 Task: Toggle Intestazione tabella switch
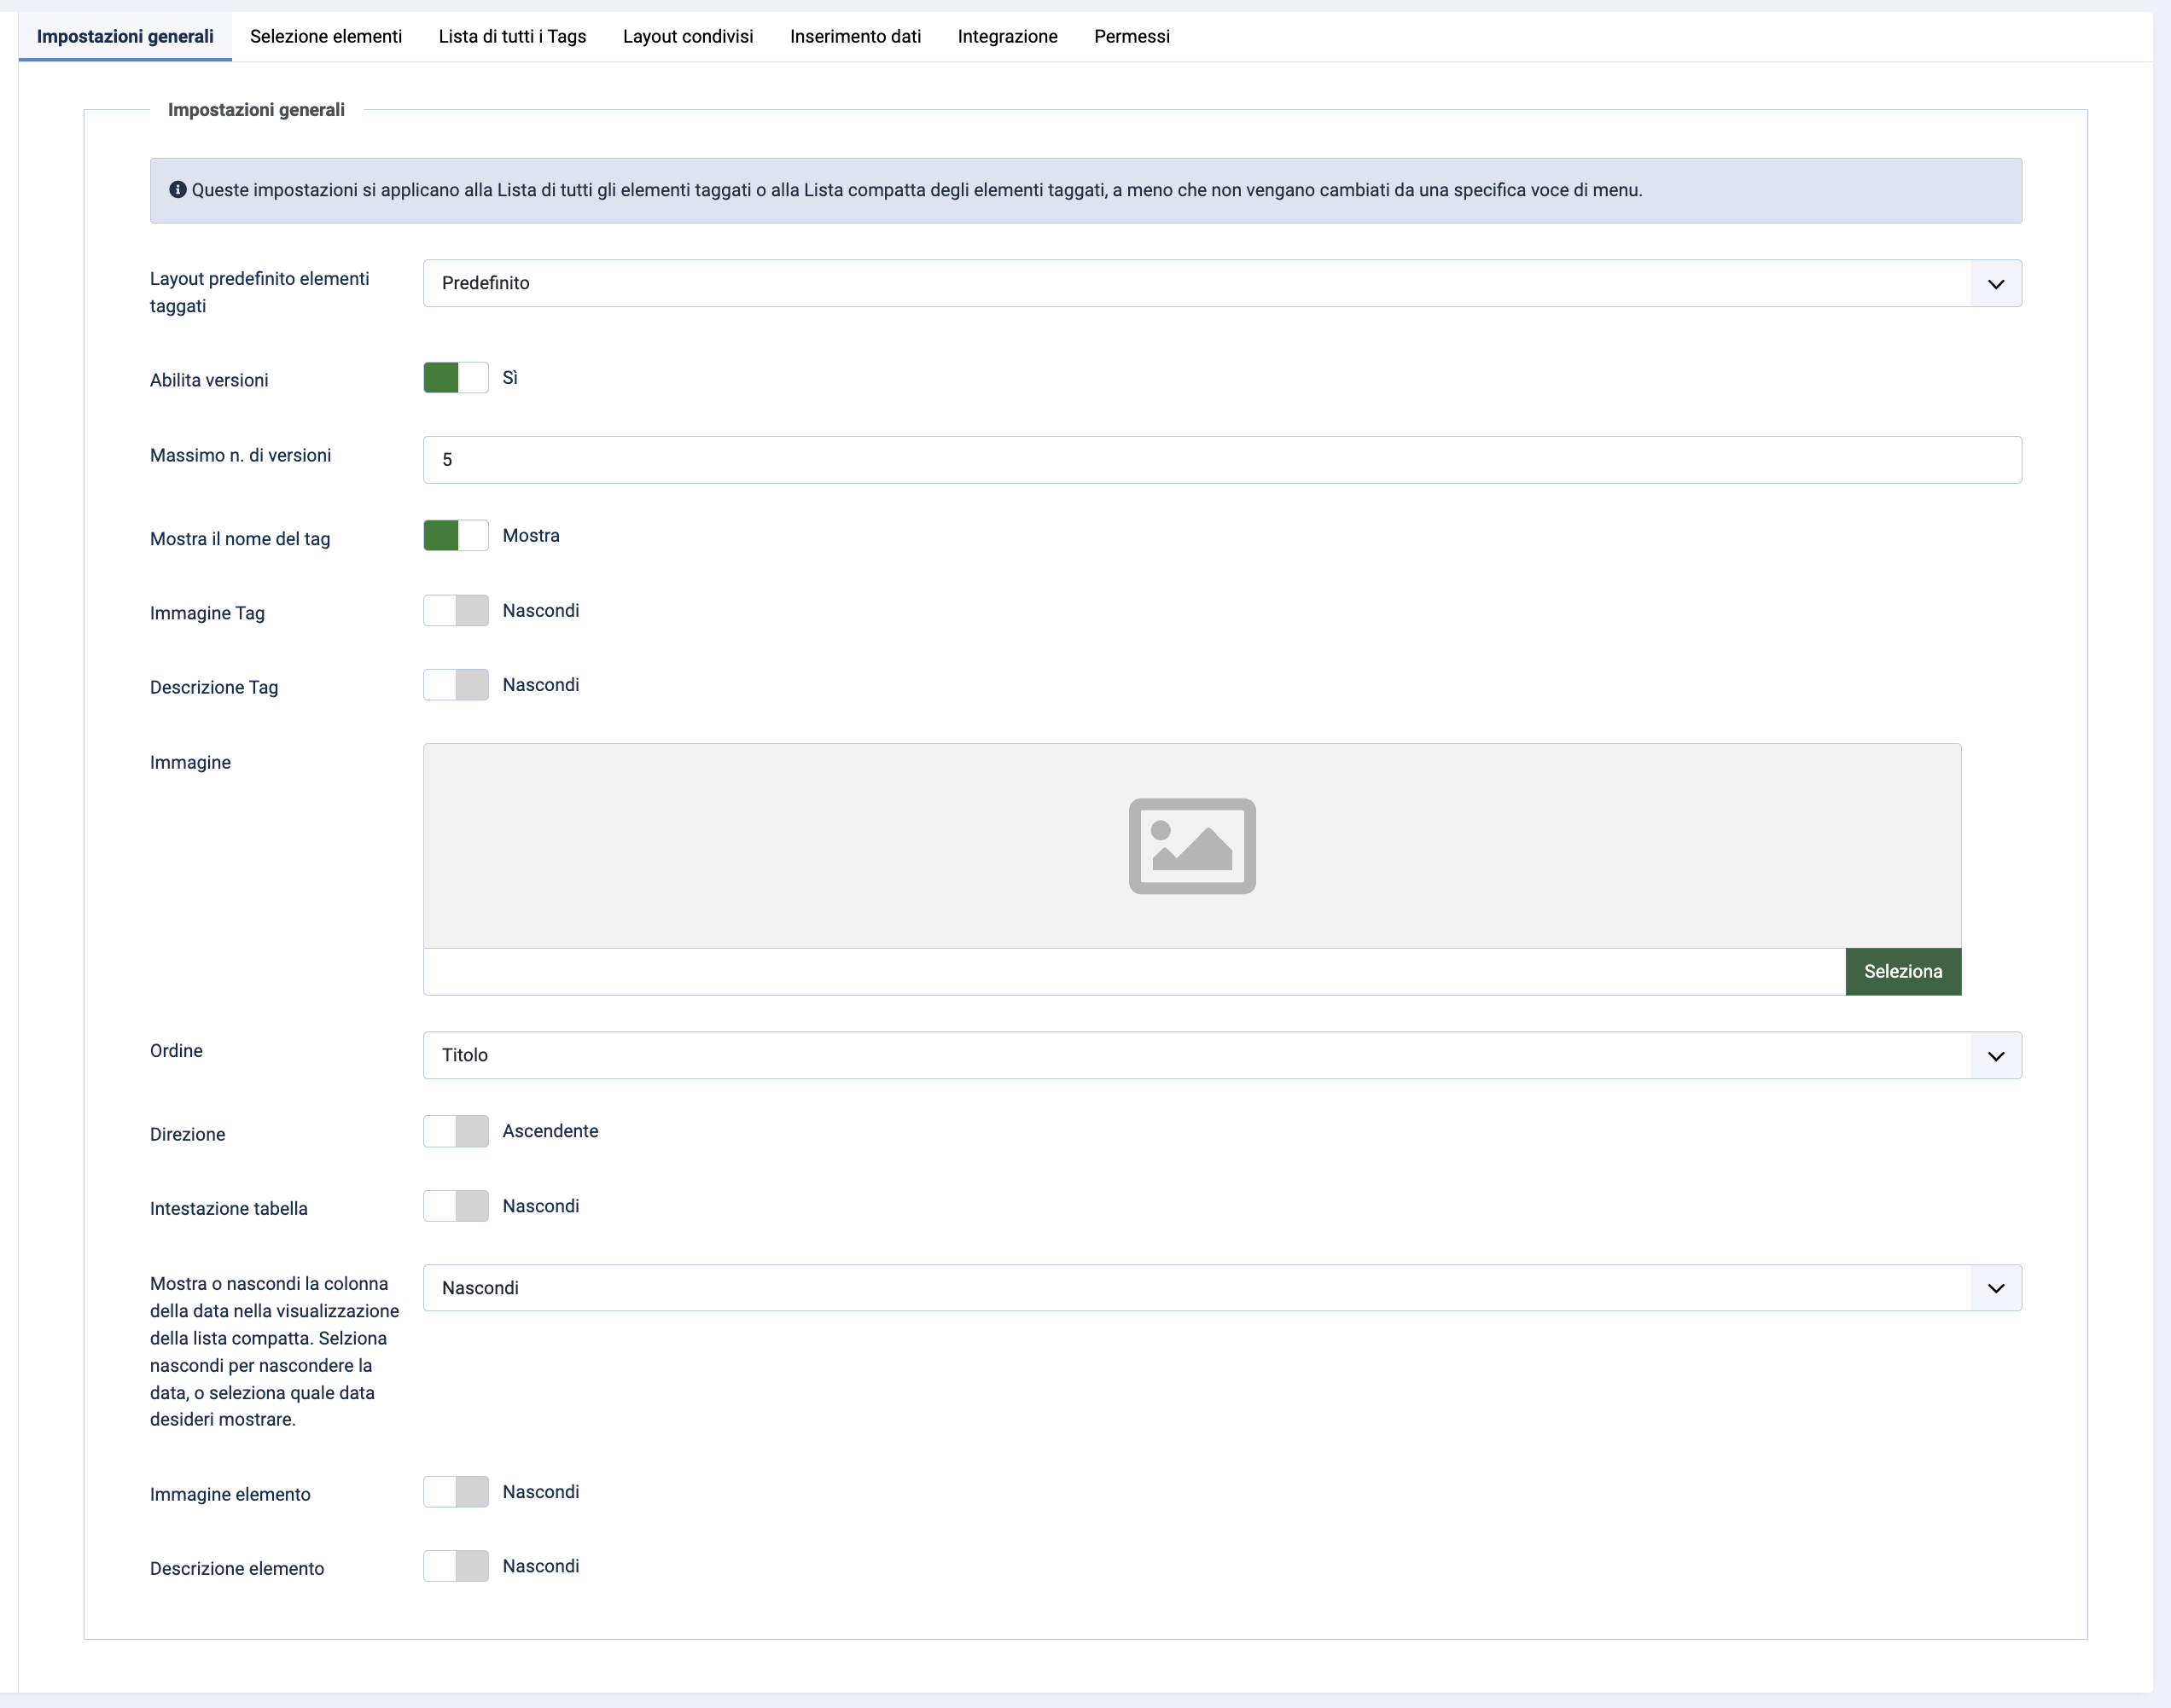tap(456, 1206)
